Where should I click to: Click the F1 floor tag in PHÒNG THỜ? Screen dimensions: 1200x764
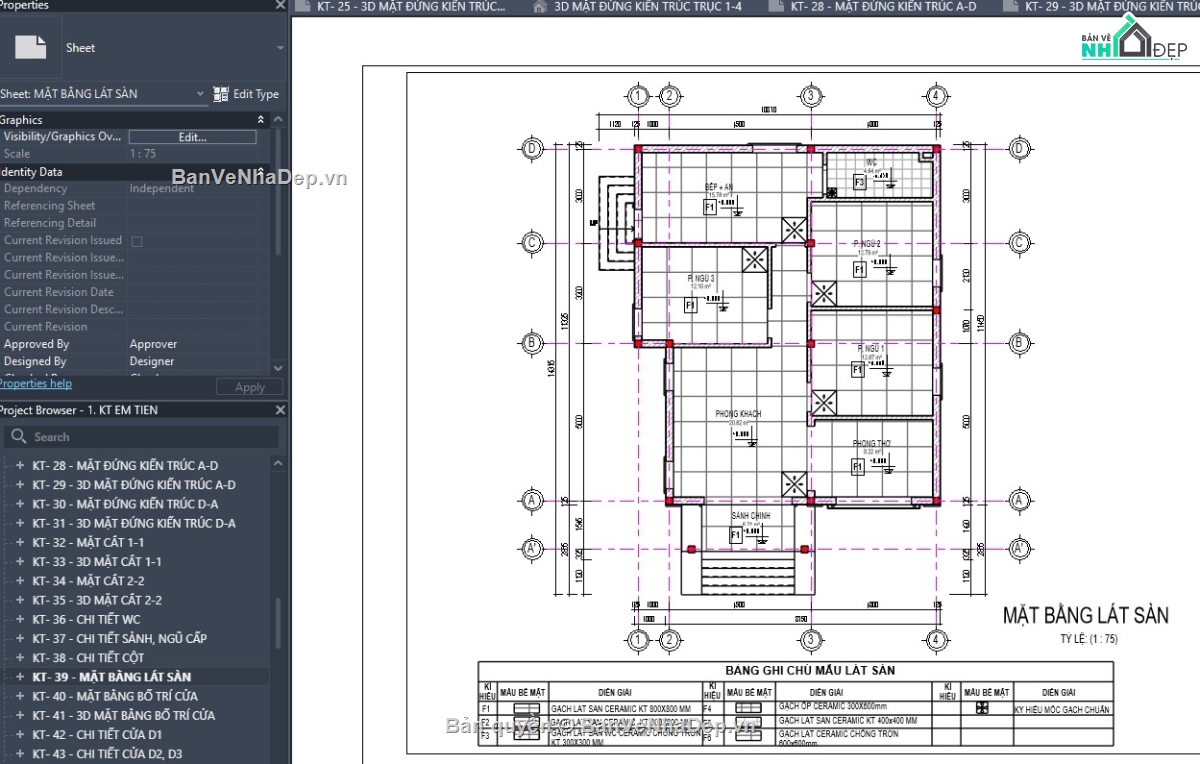click(857, 467)
